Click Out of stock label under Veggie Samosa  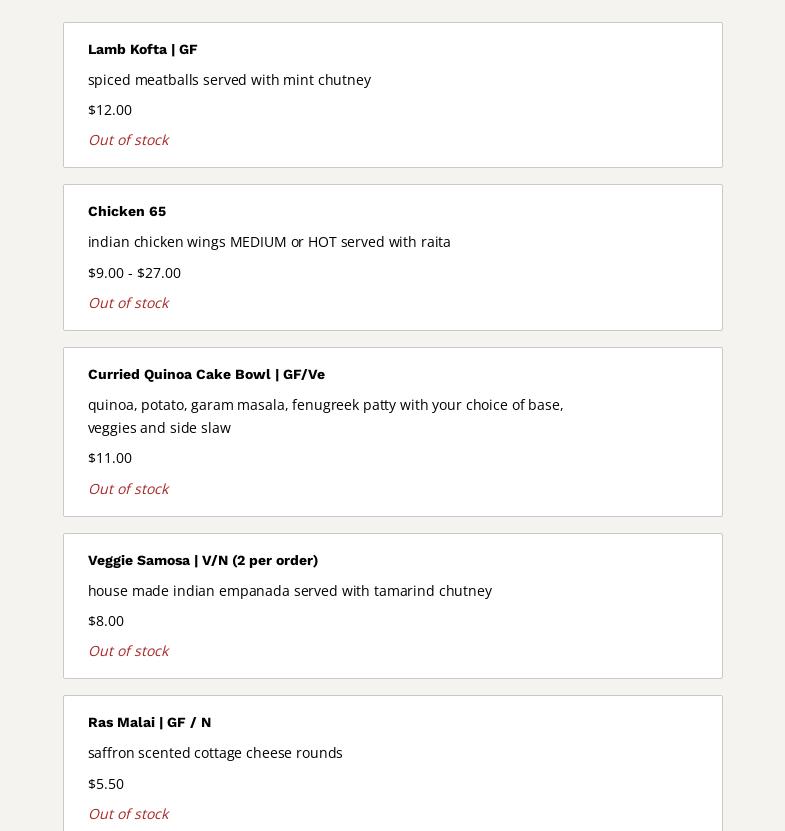tap(128, 651)
